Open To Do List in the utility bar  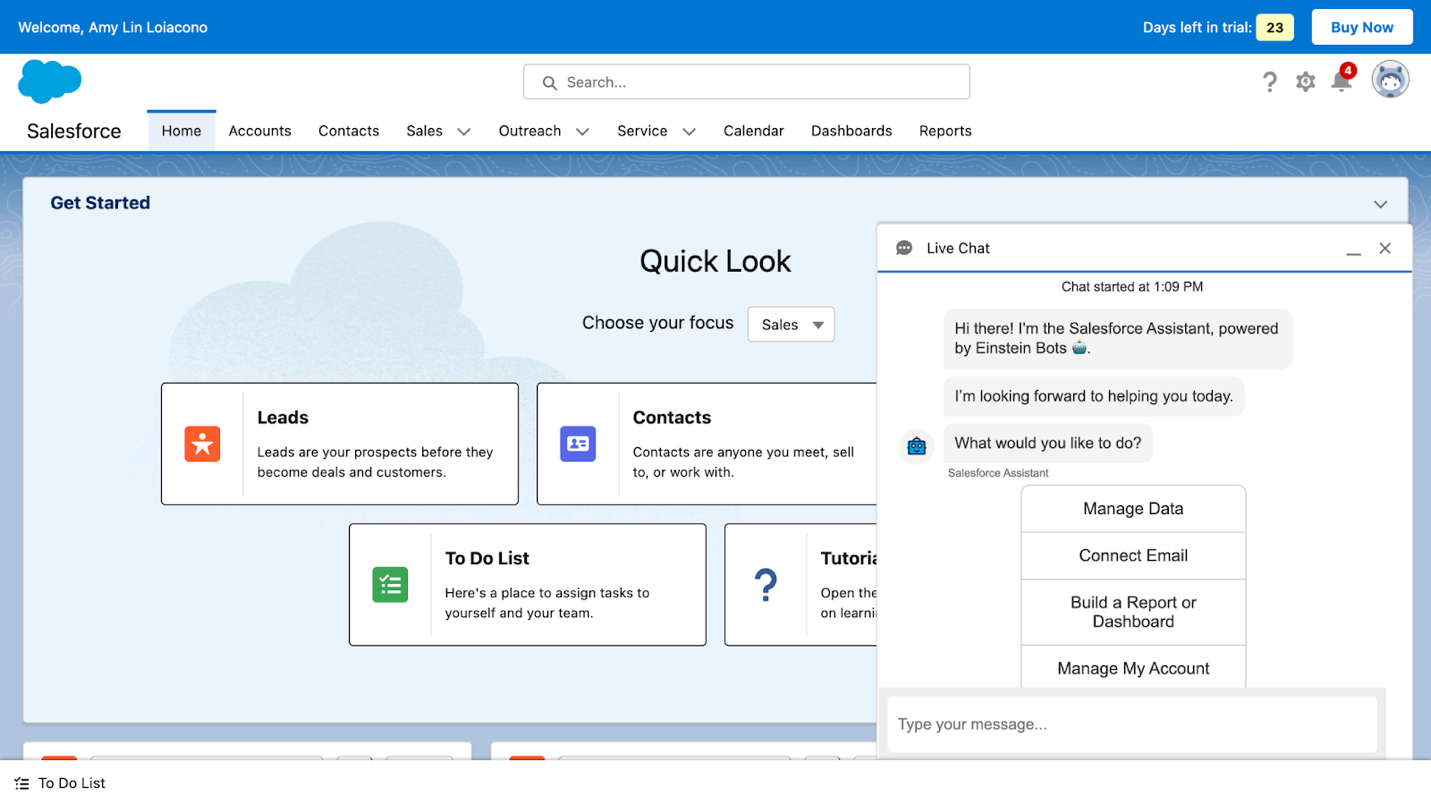point(60,783)
